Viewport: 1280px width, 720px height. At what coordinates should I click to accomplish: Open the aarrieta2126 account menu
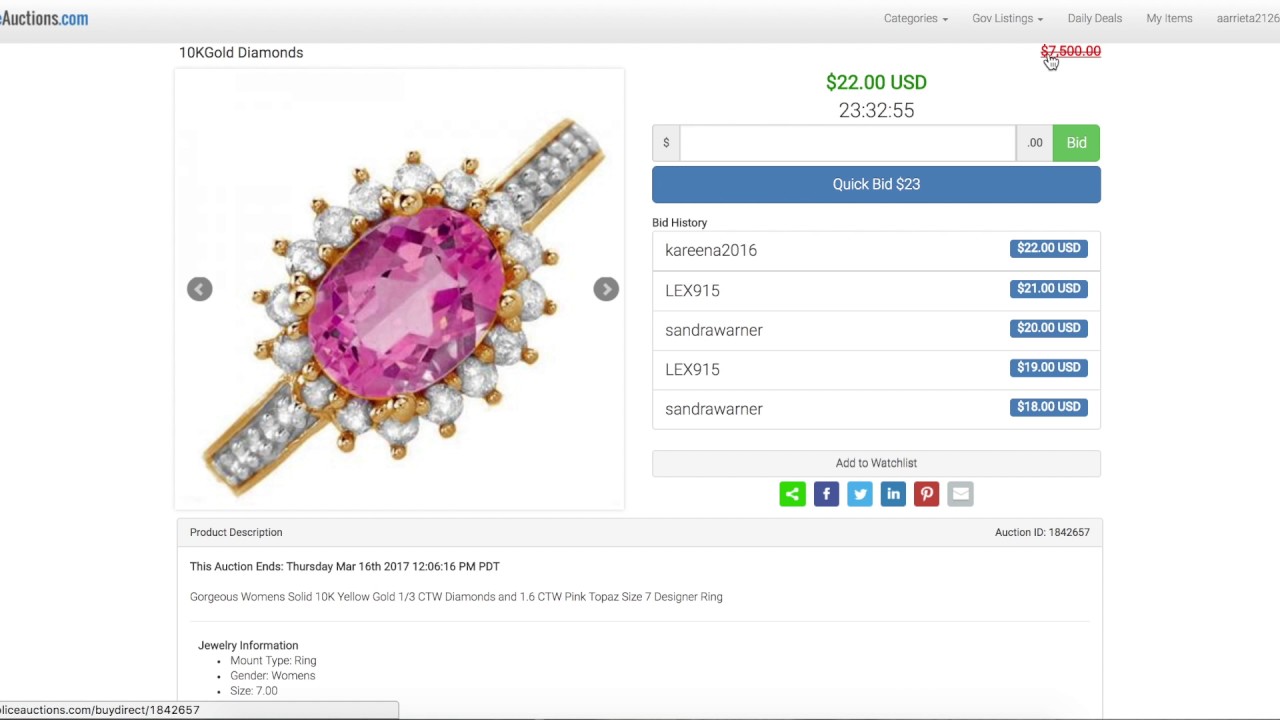[1247, 18]
